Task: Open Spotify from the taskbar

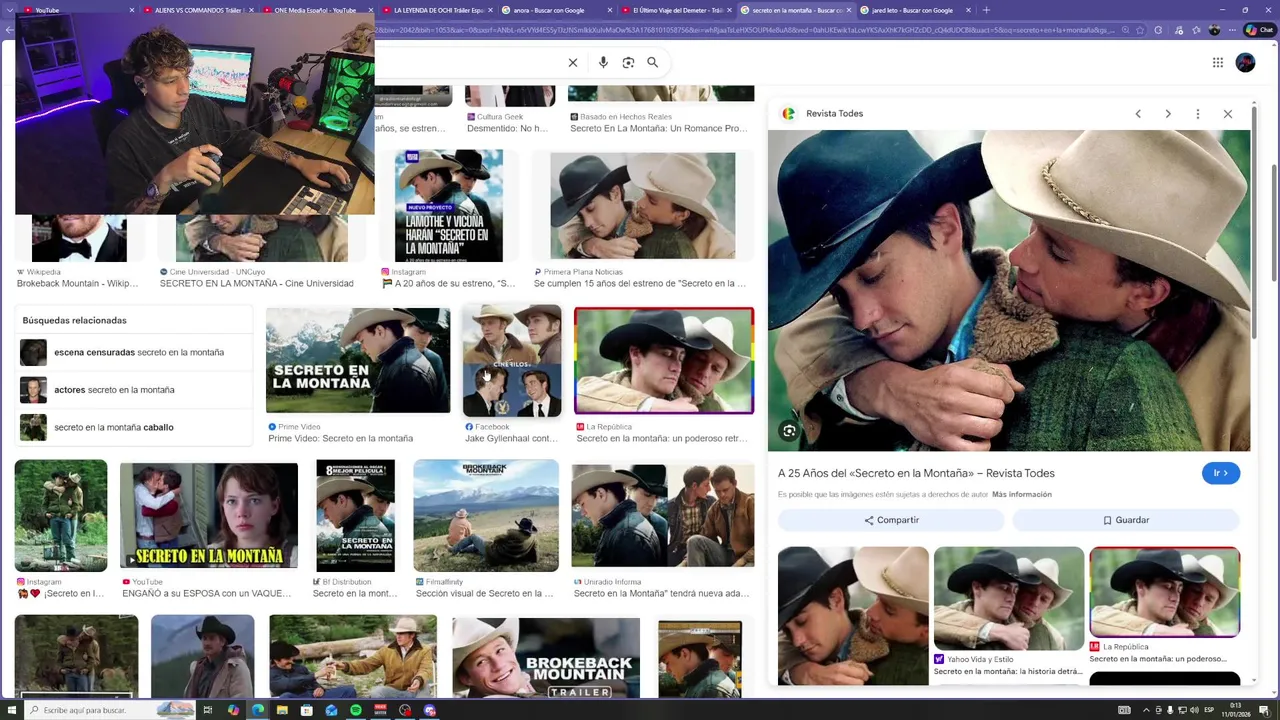Action: [356, 710]
